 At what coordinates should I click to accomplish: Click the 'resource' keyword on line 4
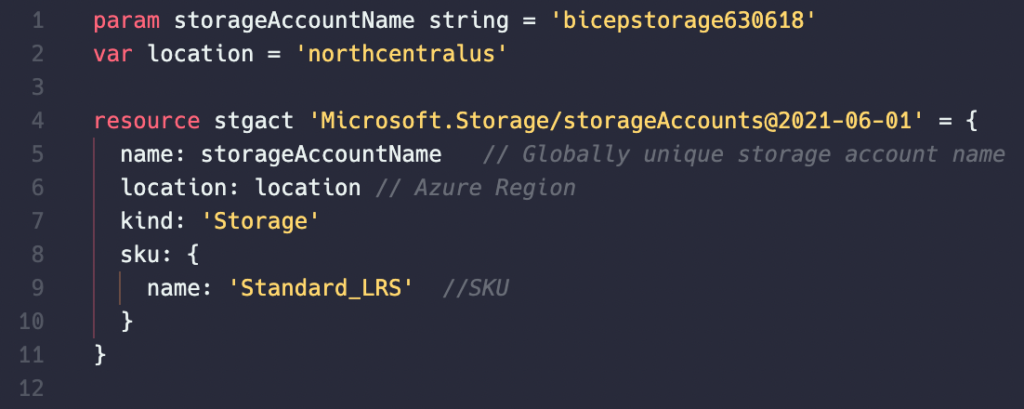tap(147, 121)
